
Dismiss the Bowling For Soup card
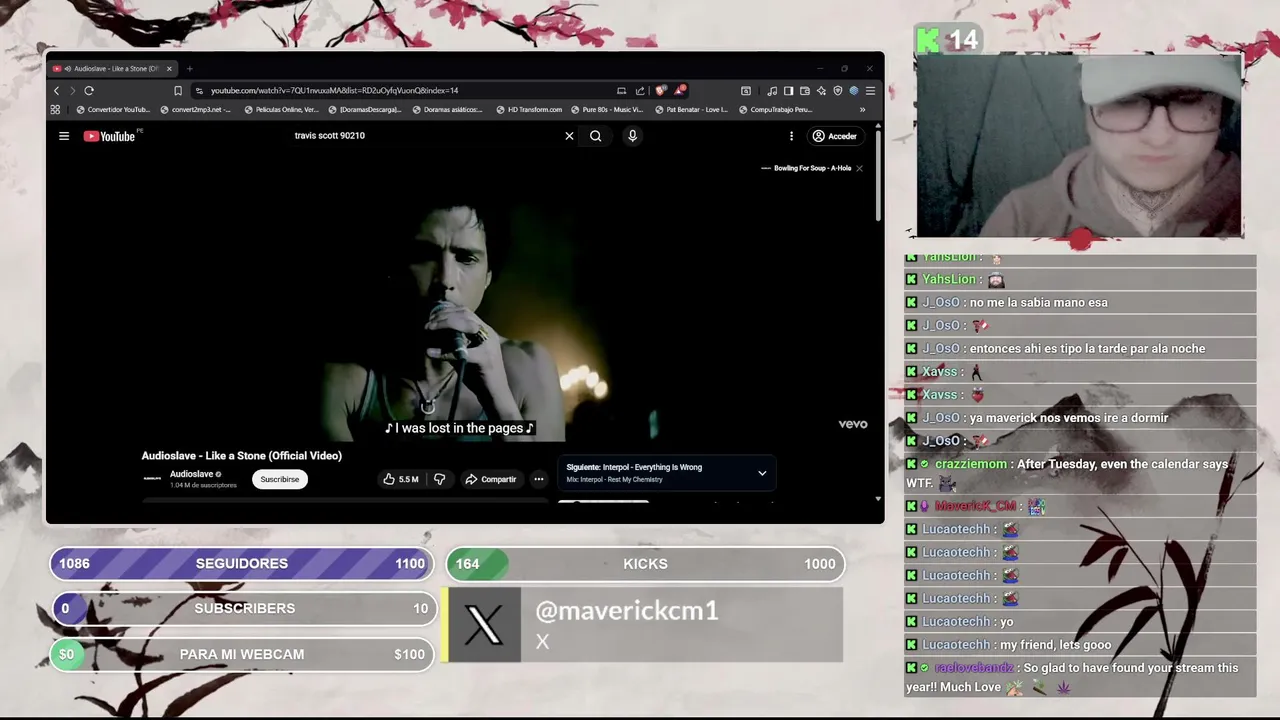click(x=859, y=168)
